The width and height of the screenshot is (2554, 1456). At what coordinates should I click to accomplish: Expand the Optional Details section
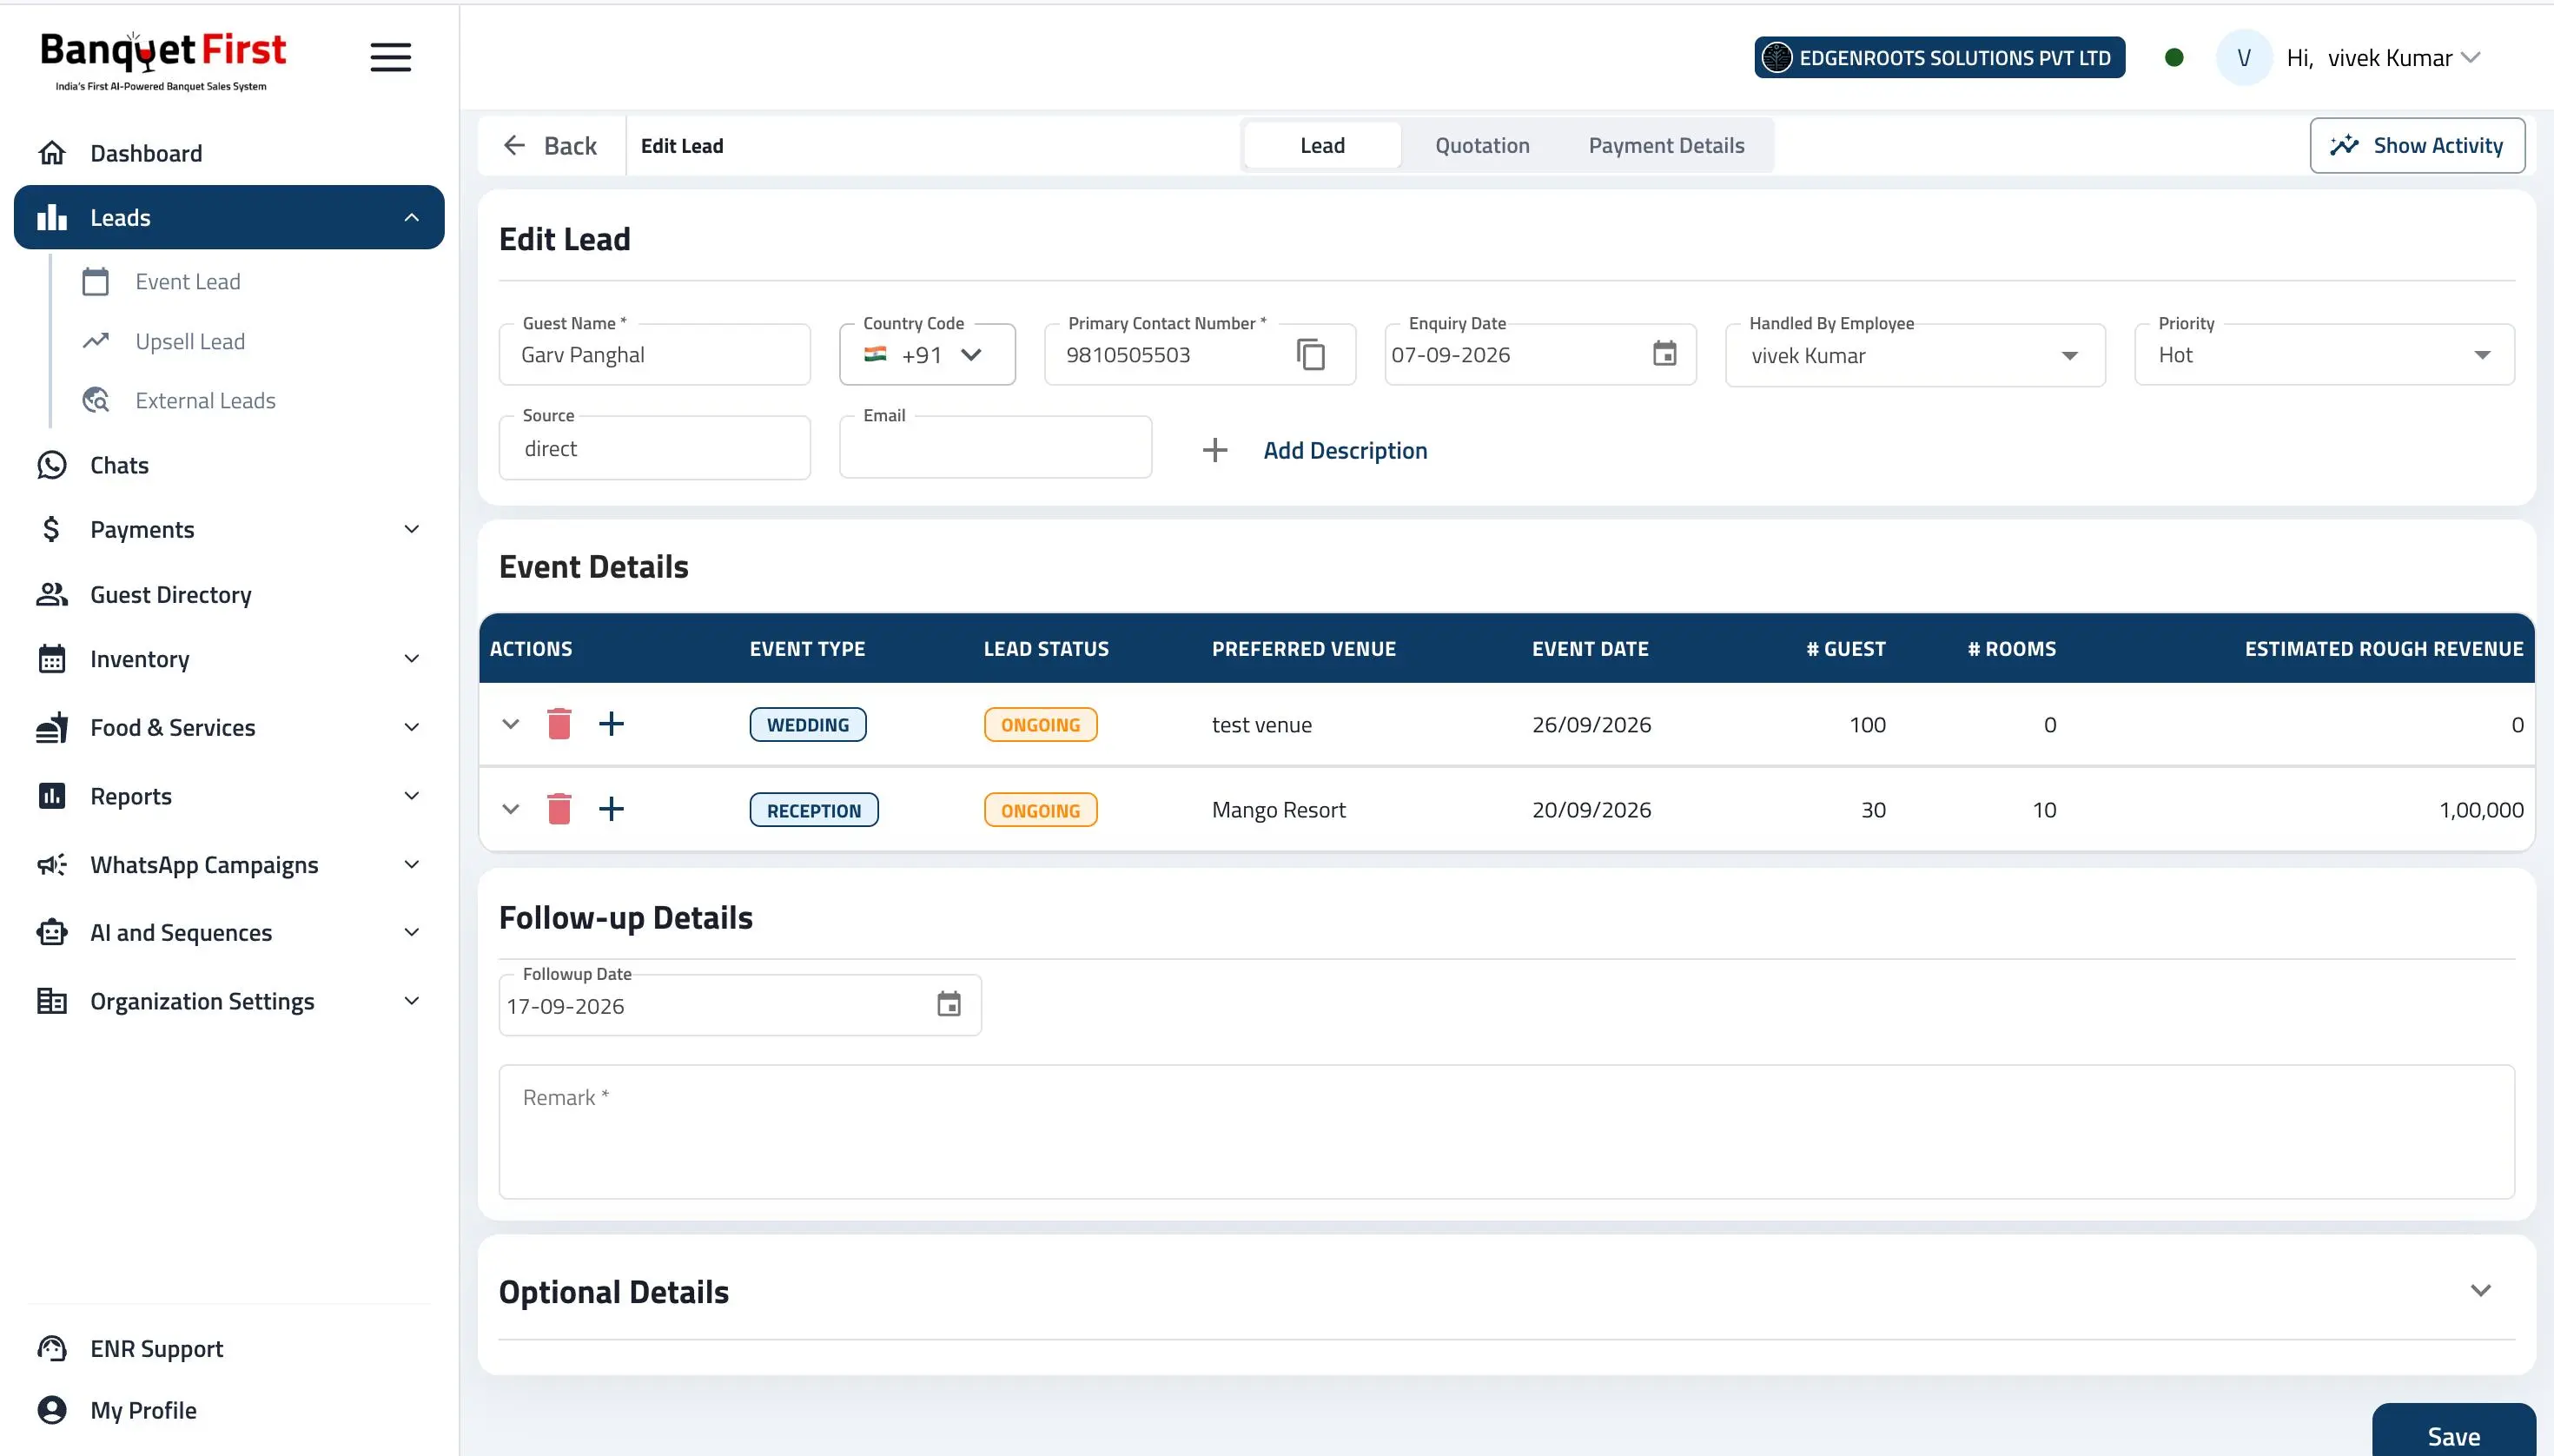point(2480,1290)
